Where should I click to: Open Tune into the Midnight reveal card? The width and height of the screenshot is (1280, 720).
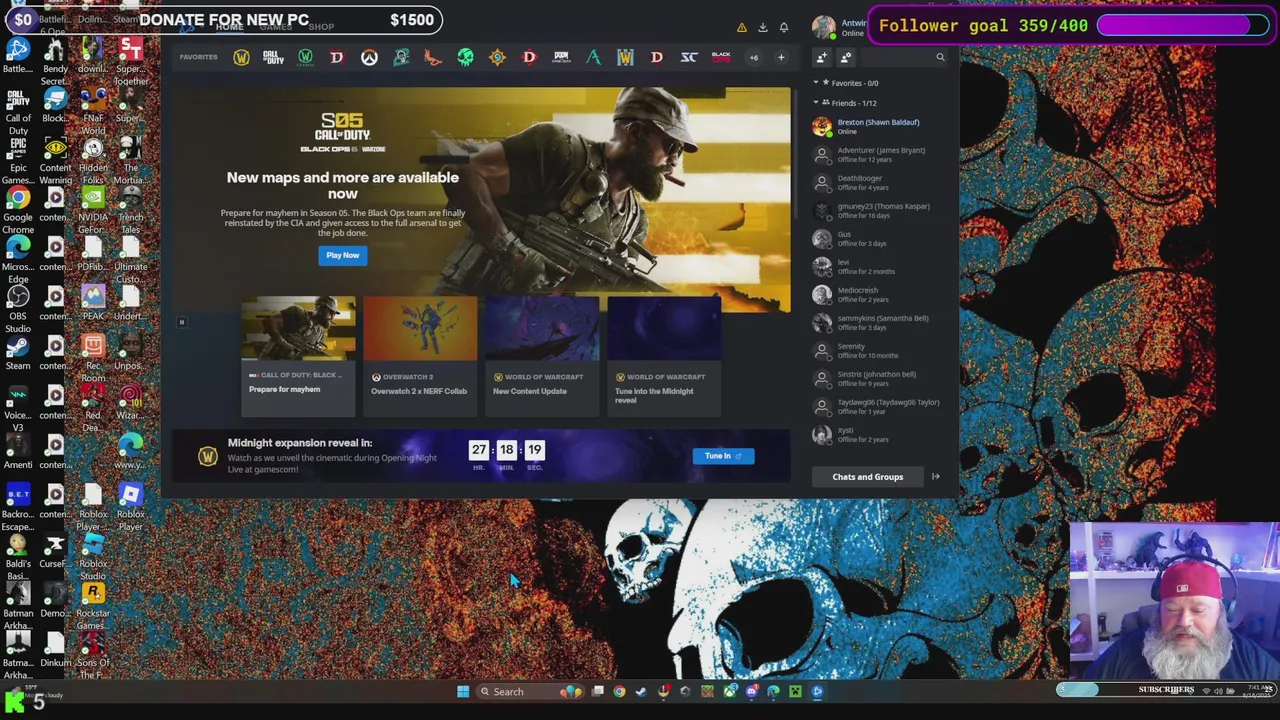[x=664, y=355]
